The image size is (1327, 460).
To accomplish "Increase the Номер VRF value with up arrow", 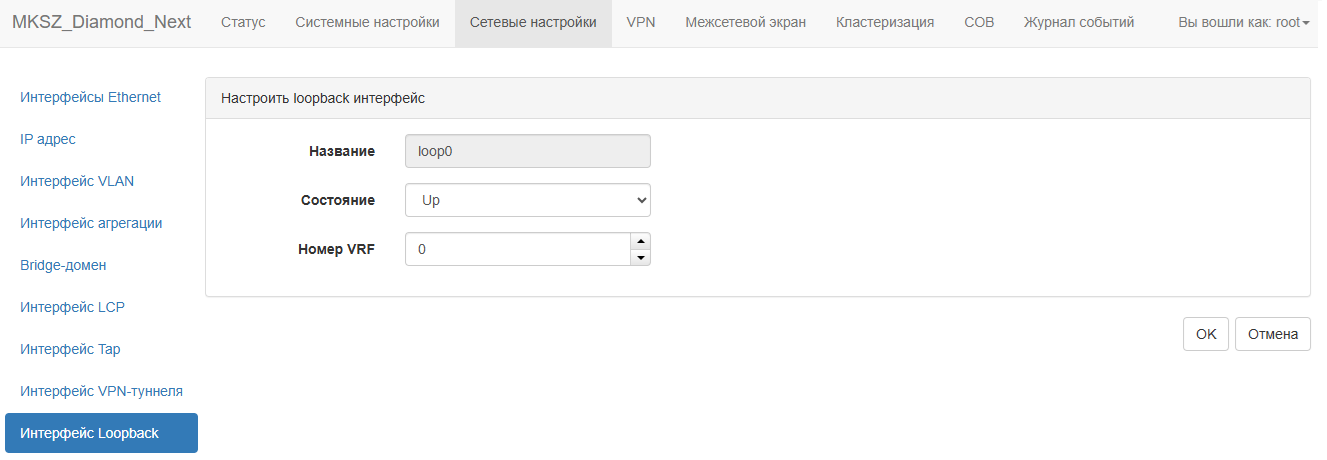I will (x=640, y=241).
